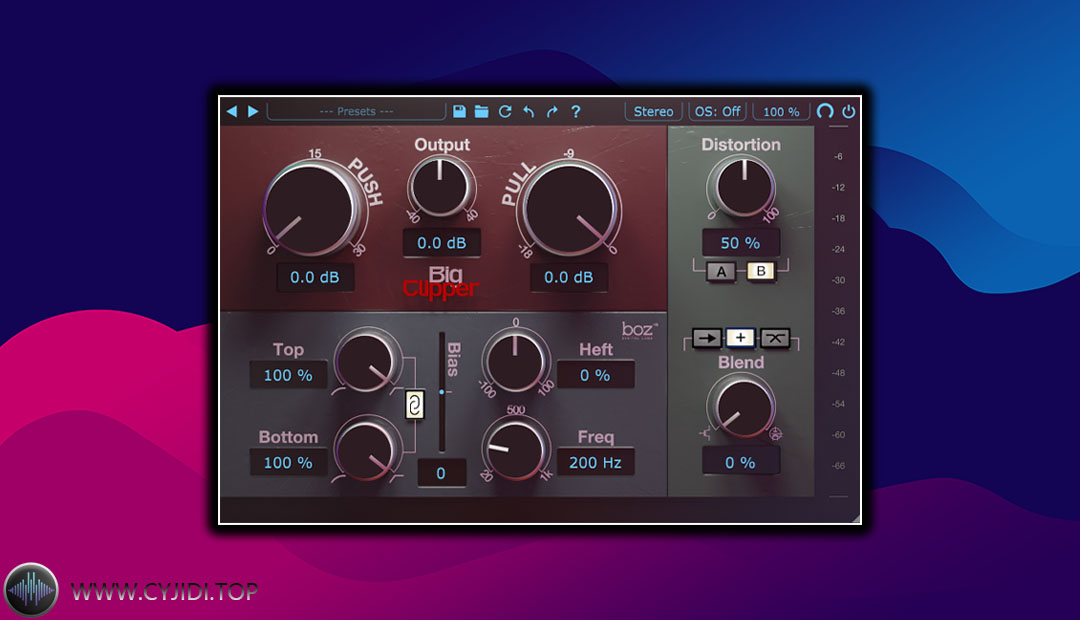Switch to distortion type A
This screenshot has height=620, width=1080.
click(721, 271)
